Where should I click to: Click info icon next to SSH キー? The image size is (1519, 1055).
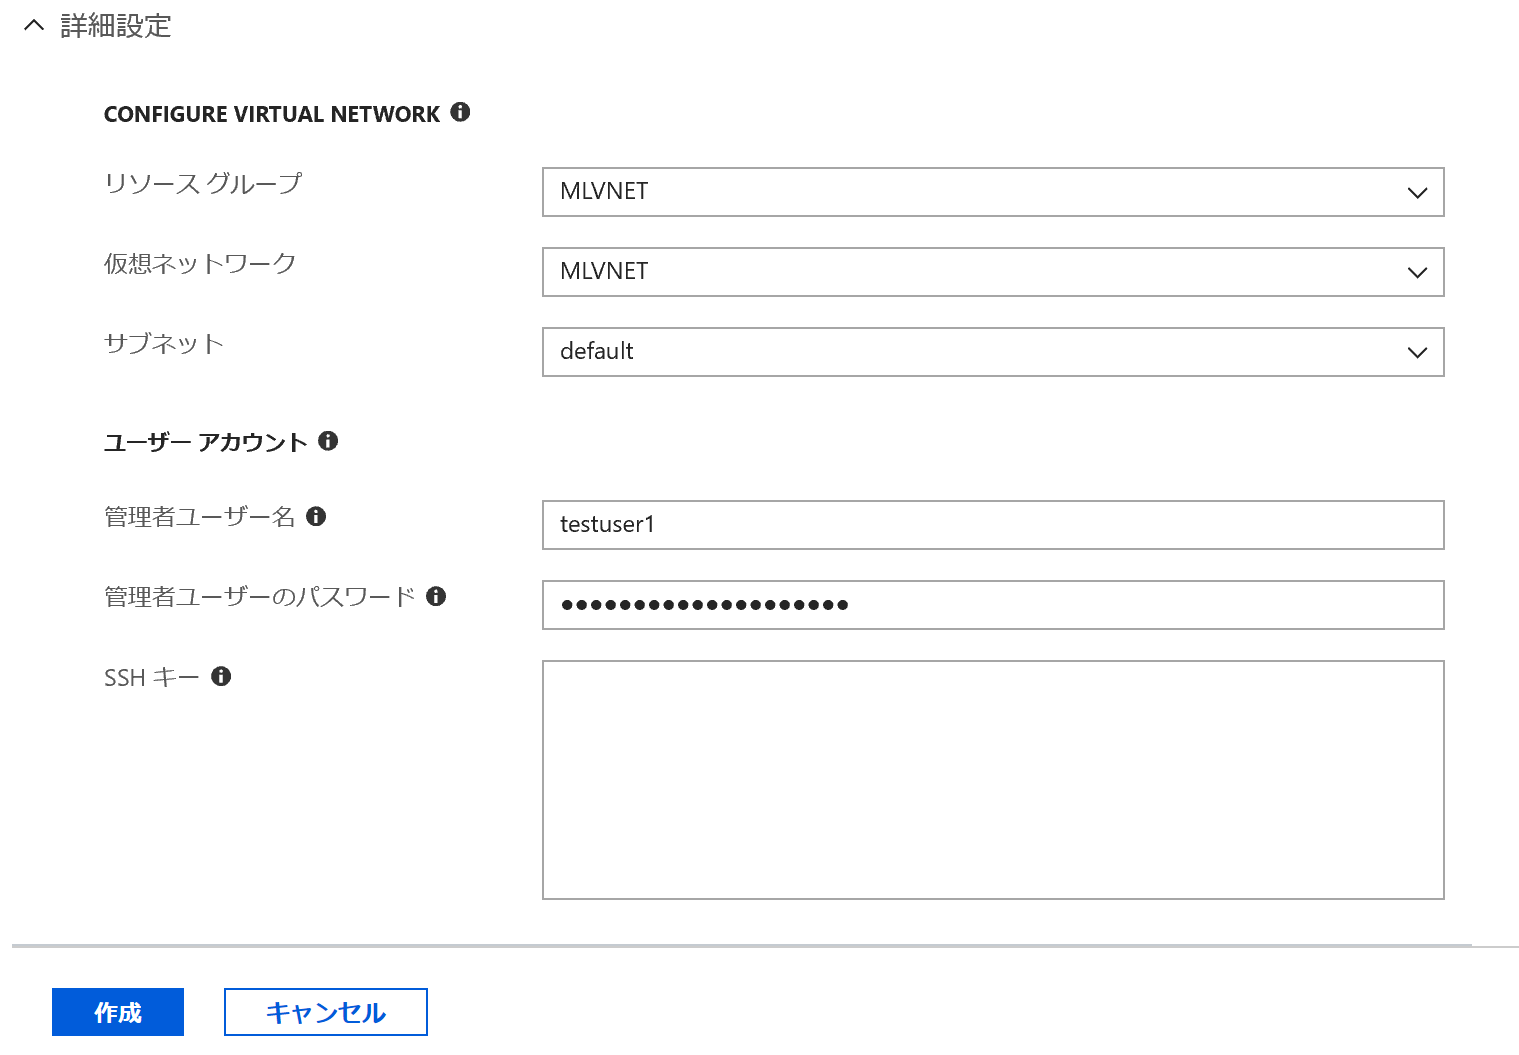[221, 676]
